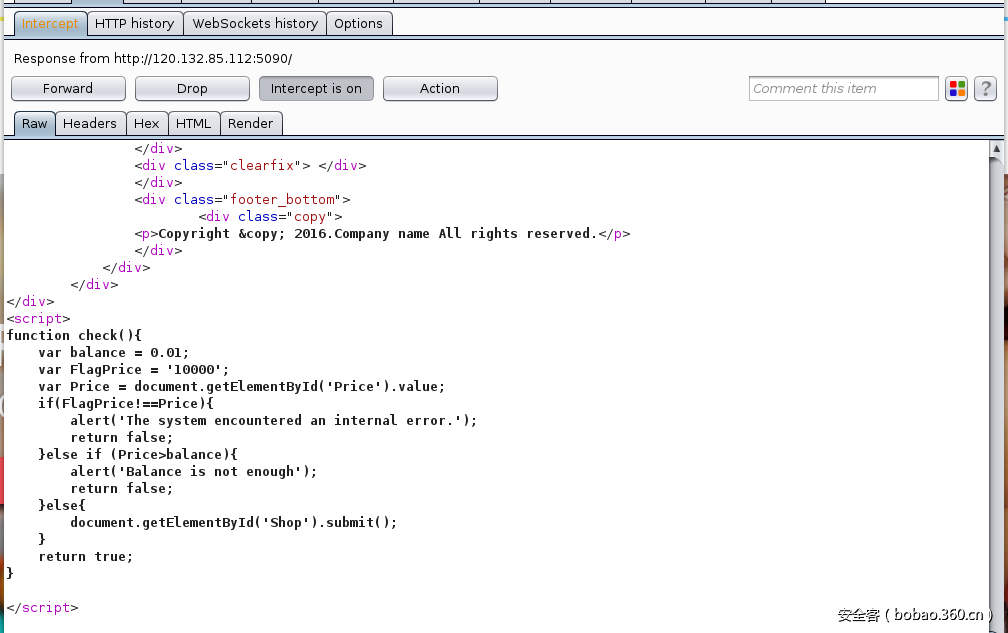Select the Intercept tab
Screen dimensions: 1008x633
50,23
